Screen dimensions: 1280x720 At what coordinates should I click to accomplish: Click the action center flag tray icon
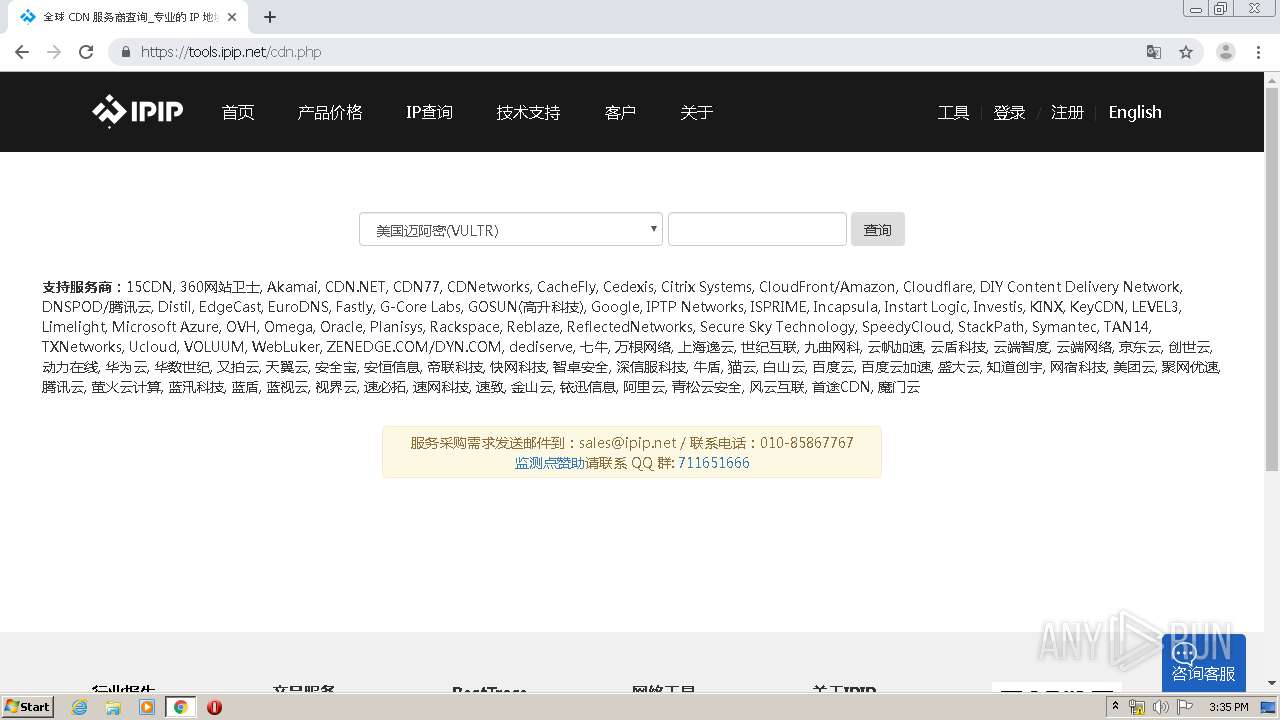[1185, 707]
